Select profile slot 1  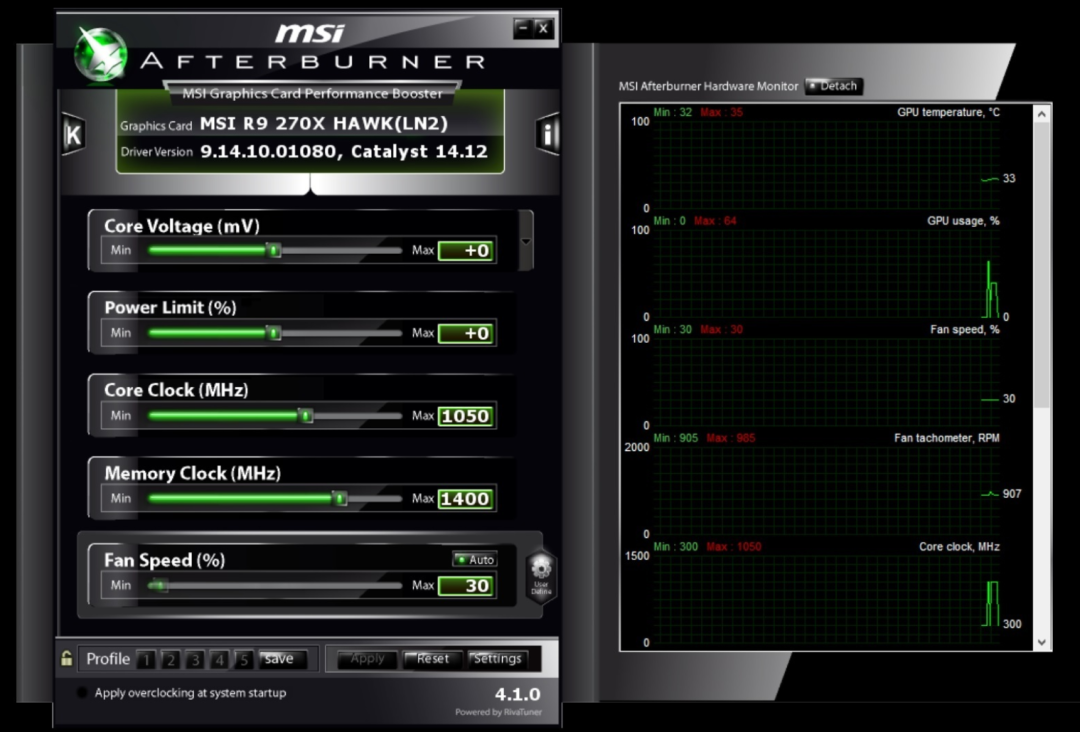point(146,660)
